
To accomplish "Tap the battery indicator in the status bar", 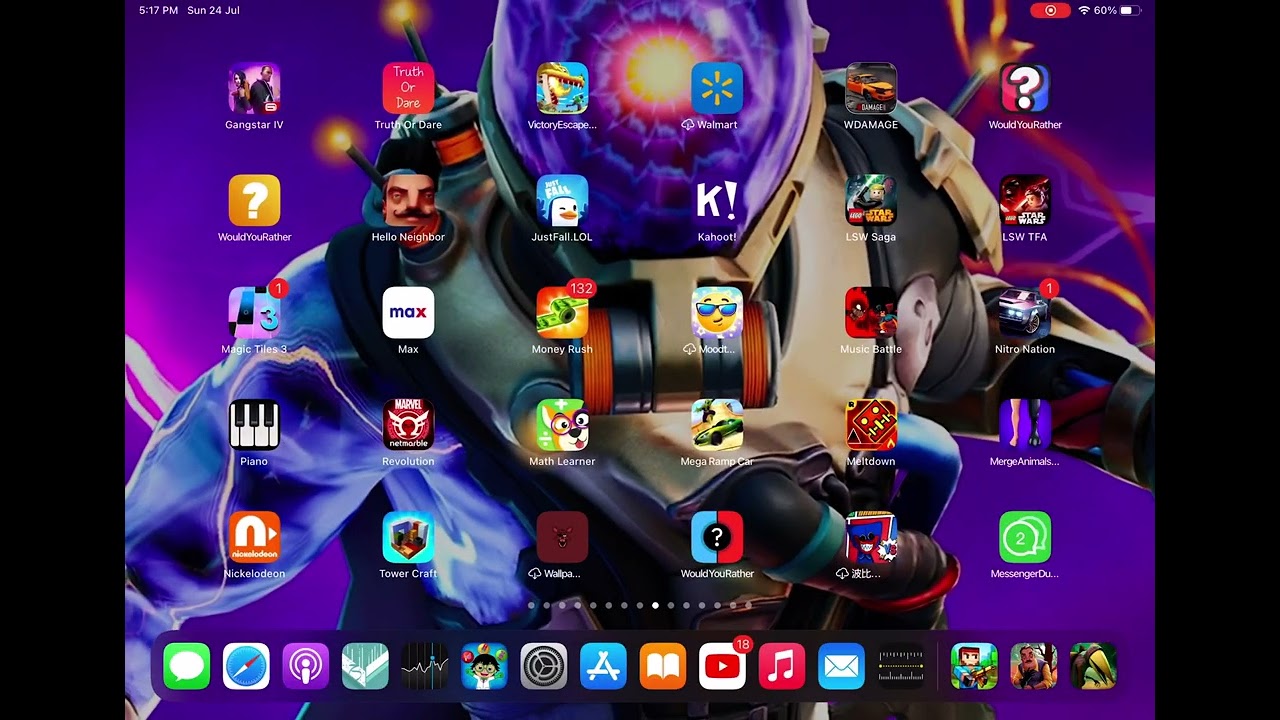I will 1130,10.
